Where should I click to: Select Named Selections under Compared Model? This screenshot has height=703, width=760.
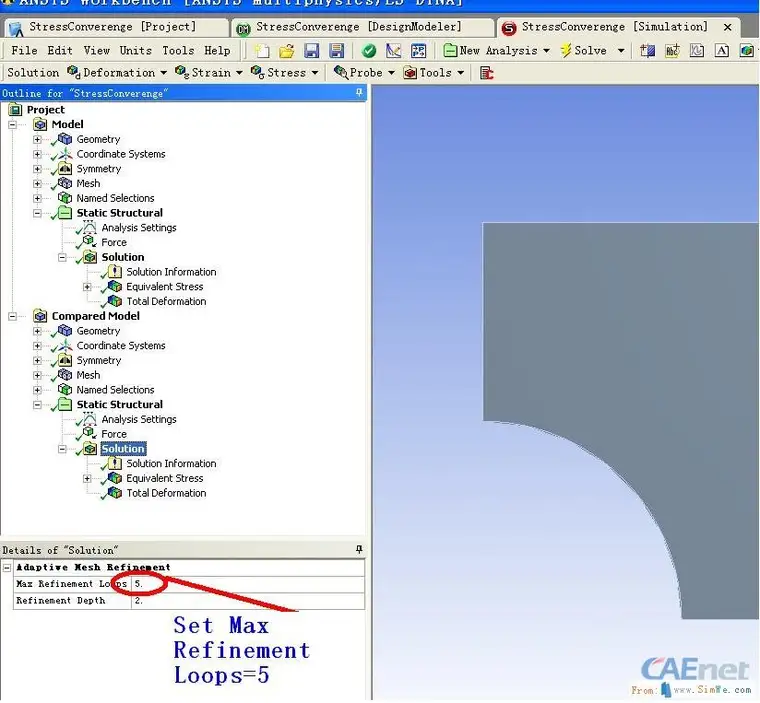(115, 390)
